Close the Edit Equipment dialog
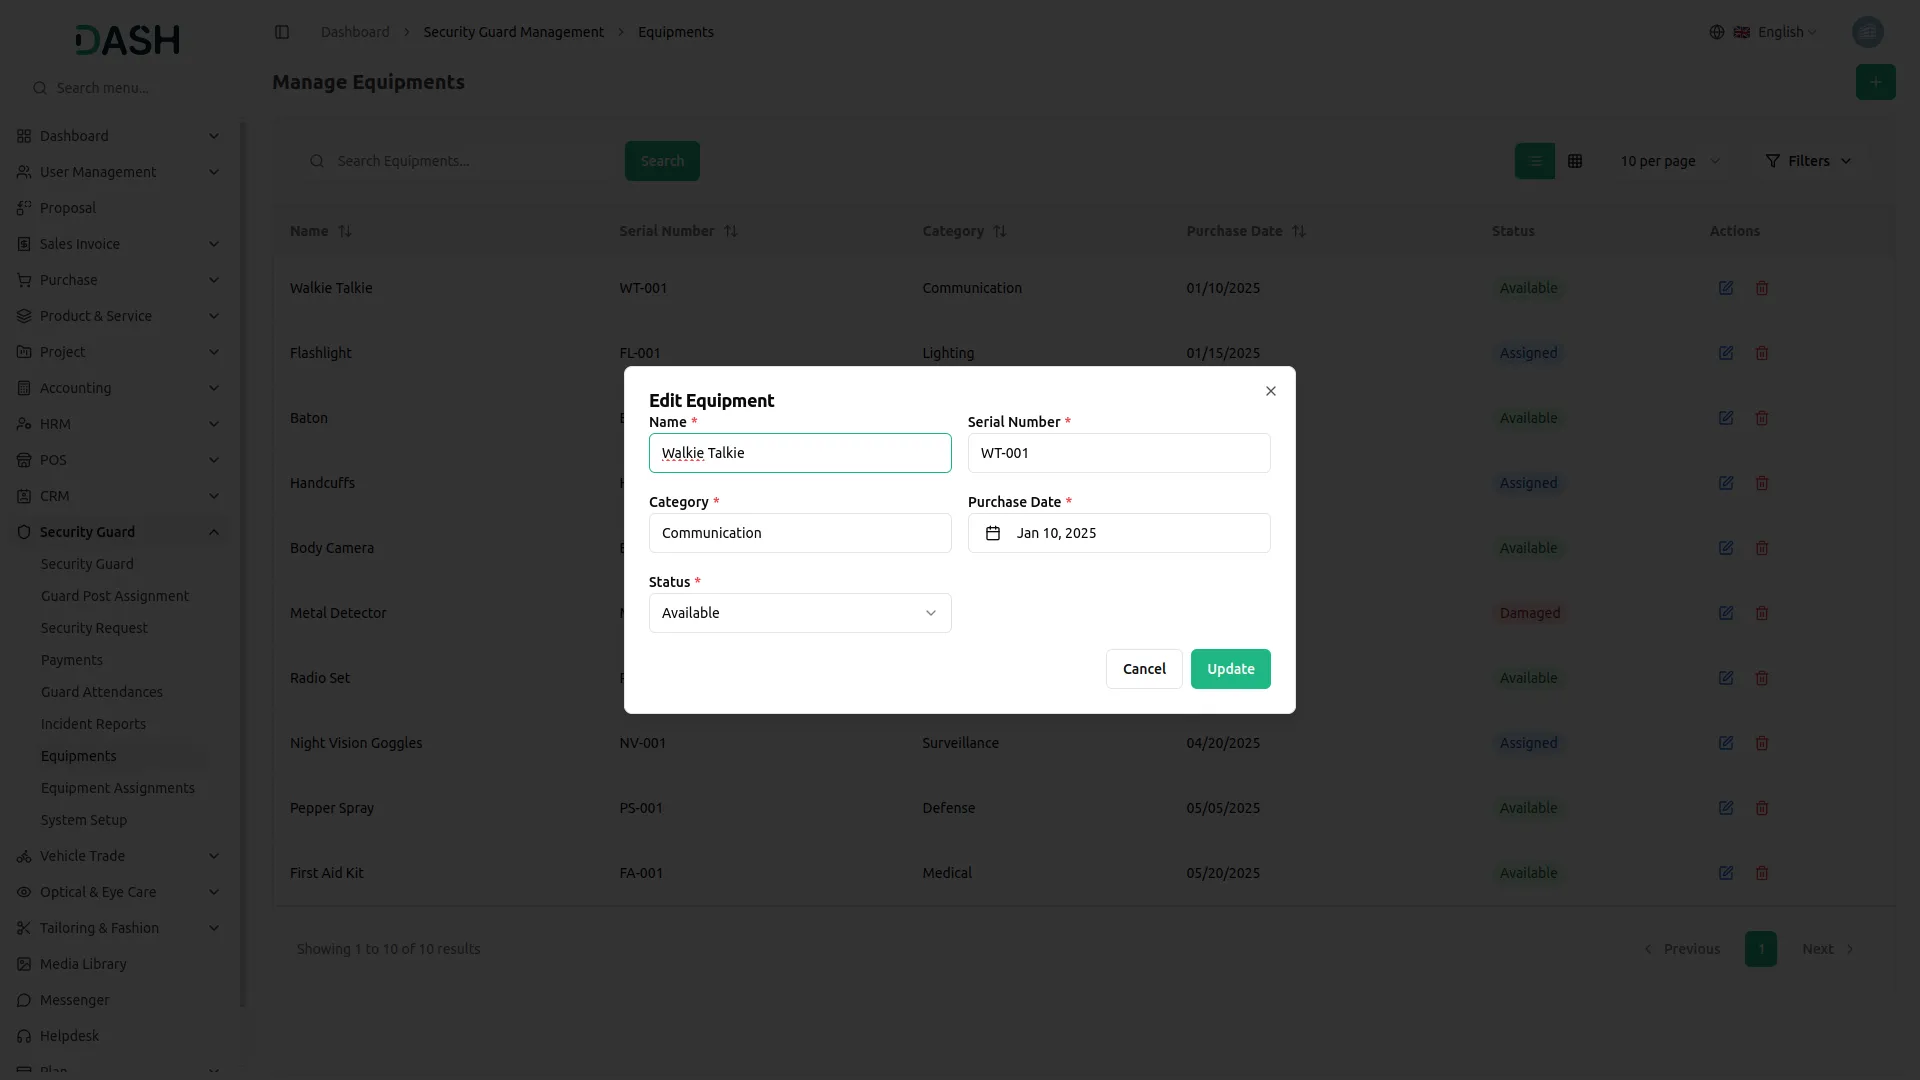The image size is (1920, 1080). [1270, 391]
